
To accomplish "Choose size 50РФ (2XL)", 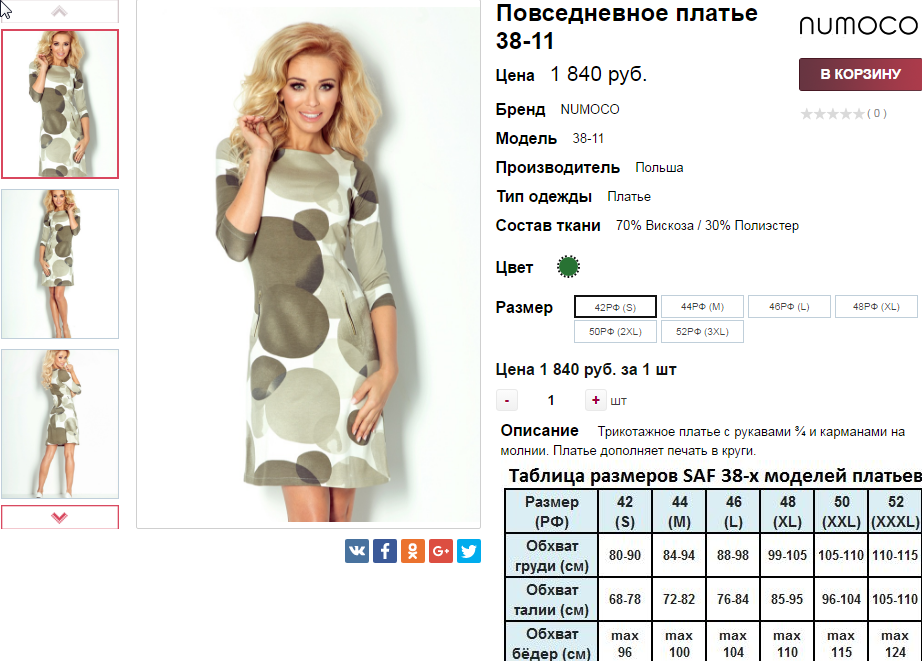I will pyautogui.click(x=615, y=332).
